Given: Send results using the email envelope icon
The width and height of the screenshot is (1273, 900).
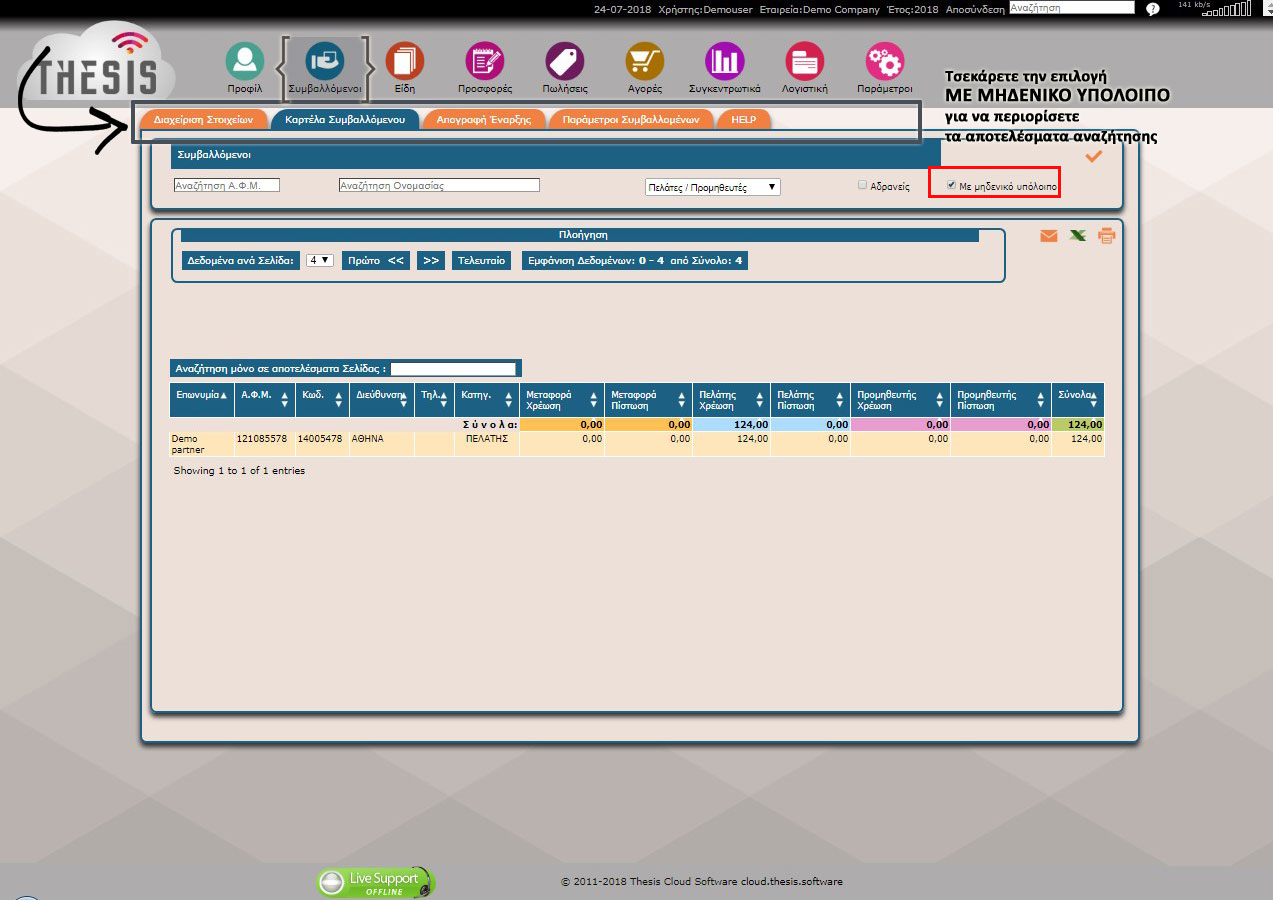Looking at the screenshot, I should point(1048,237).
